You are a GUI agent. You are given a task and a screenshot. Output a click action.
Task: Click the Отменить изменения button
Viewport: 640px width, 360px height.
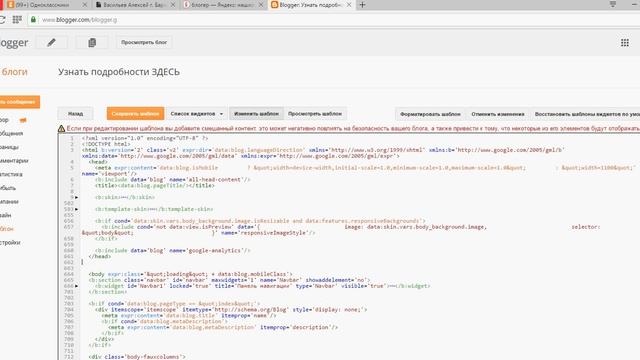[498, 114]
